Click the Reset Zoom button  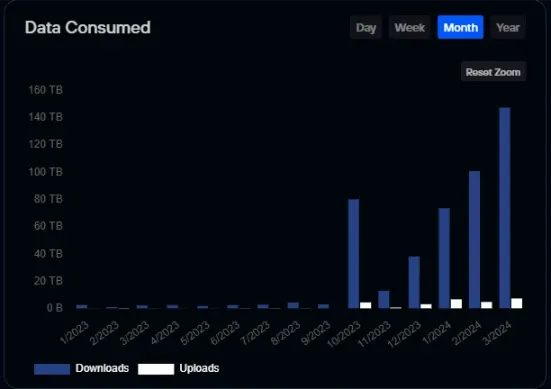pos(493,72)
